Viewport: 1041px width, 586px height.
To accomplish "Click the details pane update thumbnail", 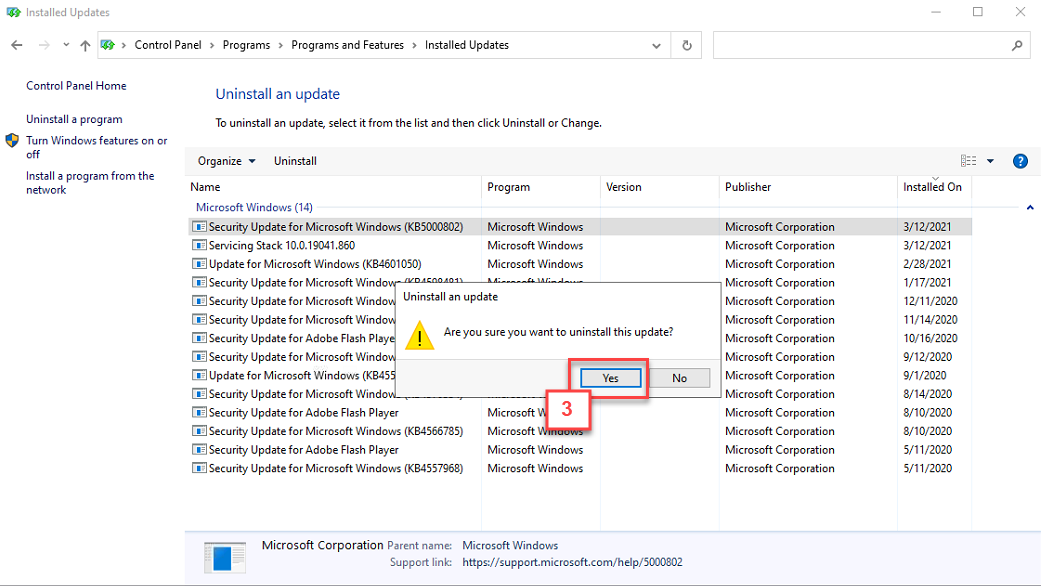I will 225,557.
